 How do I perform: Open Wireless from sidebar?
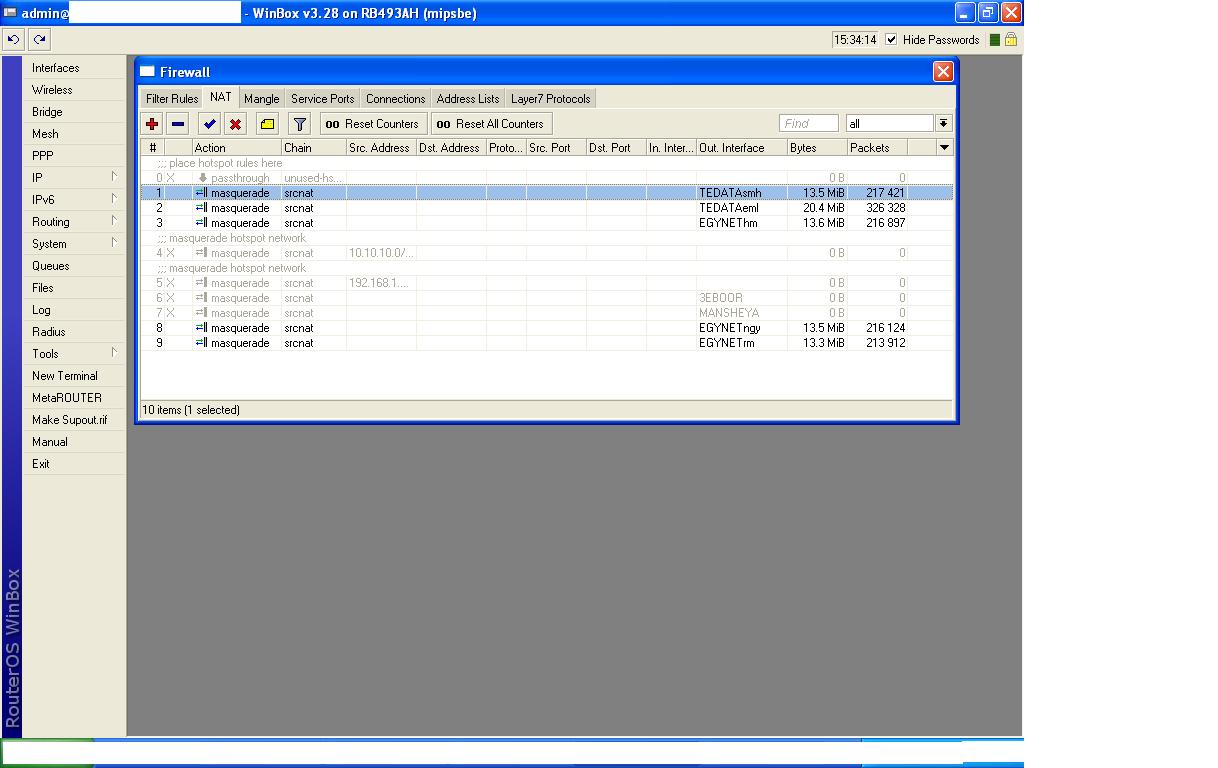[74, 90]
